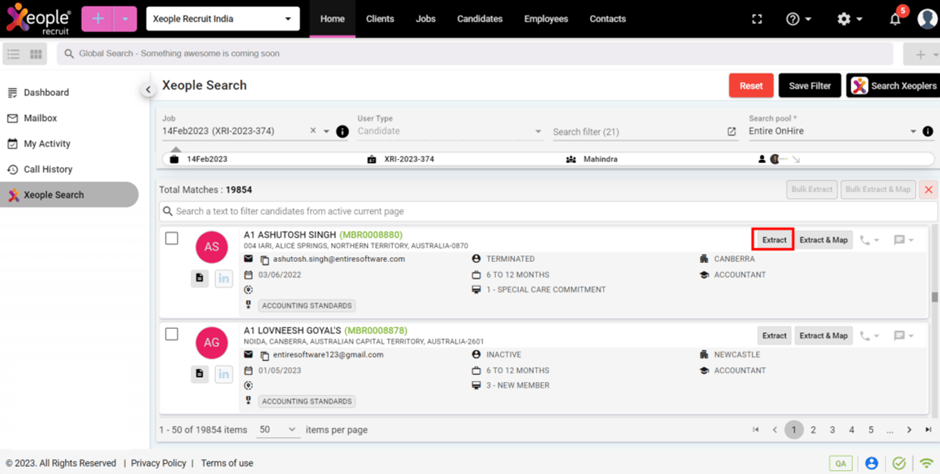Open the items per page dropdown

[278, 430]
